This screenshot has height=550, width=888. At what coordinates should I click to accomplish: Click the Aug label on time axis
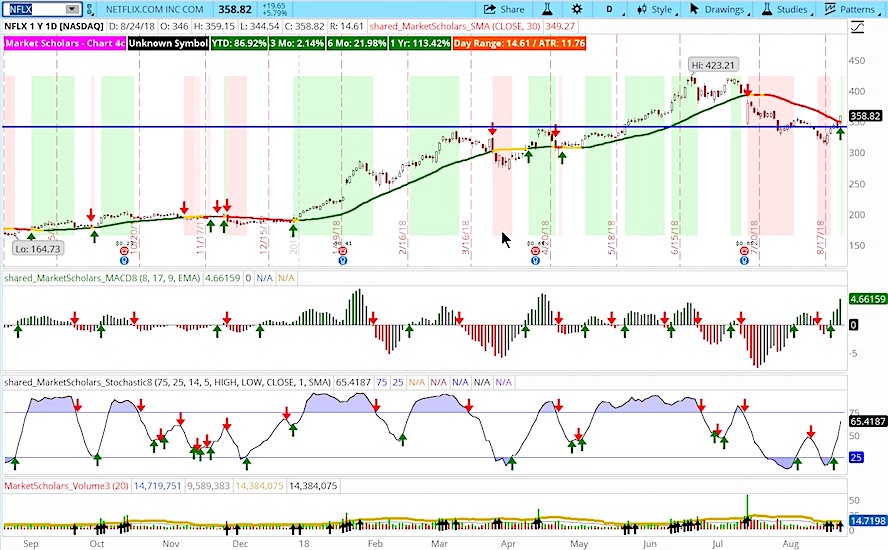click(791, 544)
